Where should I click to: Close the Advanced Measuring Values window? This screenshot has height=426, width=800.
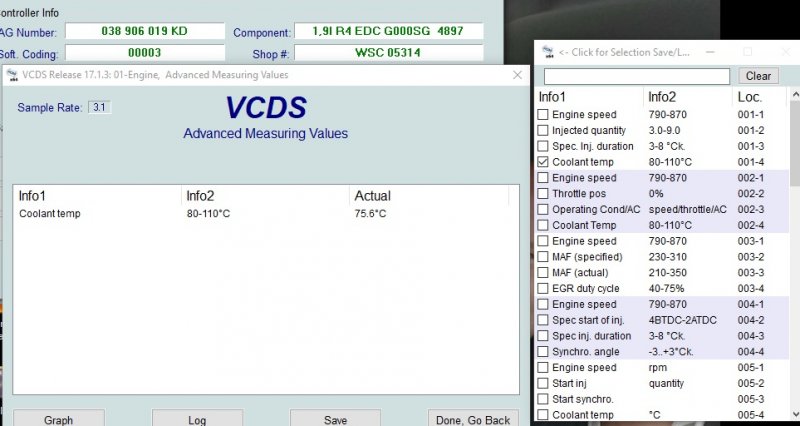(516, 75)
